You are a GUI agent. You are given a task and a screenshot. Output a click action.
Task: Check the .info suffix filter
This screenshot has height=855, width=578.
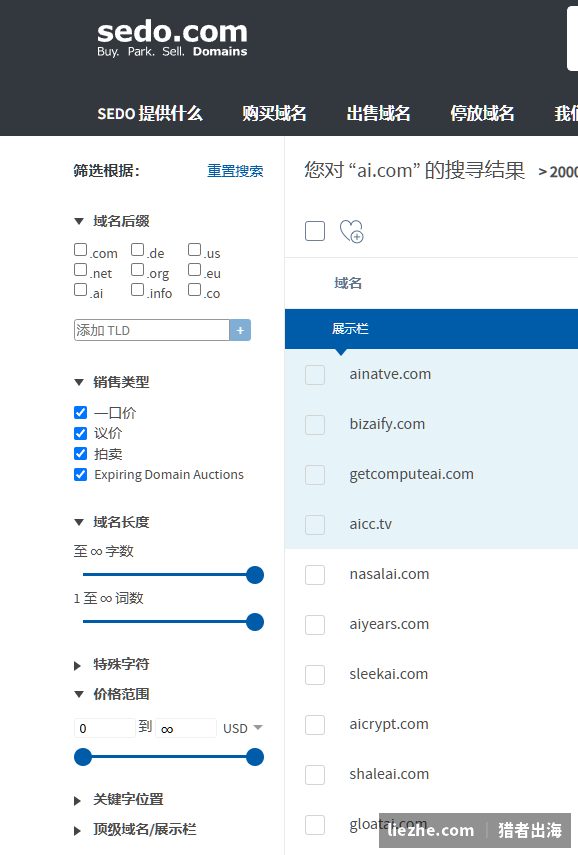point(137,290)
